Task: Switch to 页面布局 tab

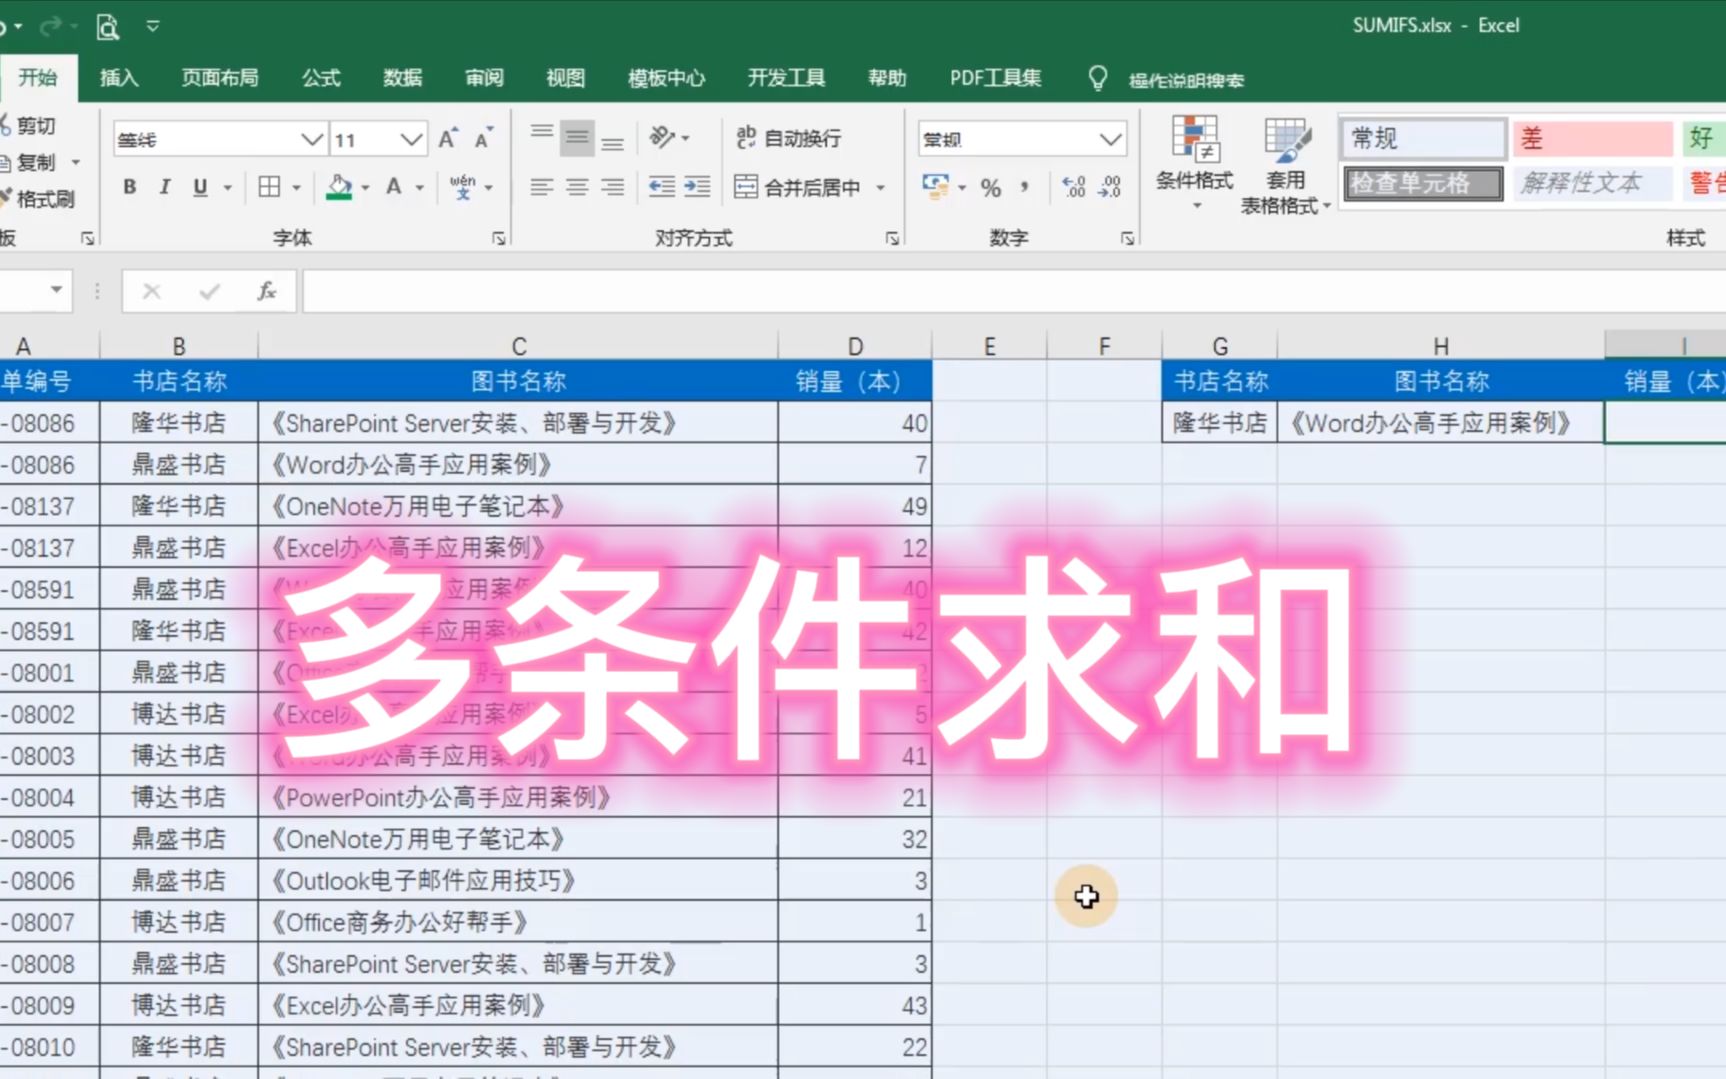Action: (220, 78)
